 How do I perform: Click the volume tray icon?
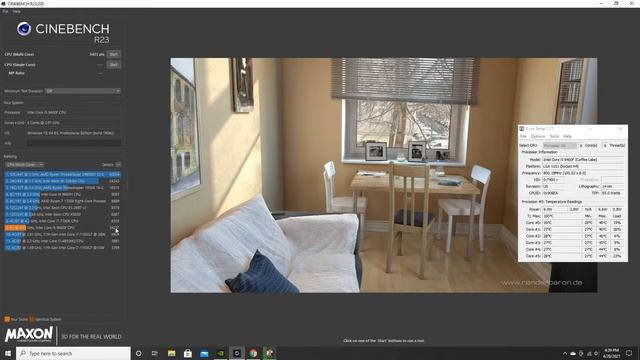click(596, 353)
